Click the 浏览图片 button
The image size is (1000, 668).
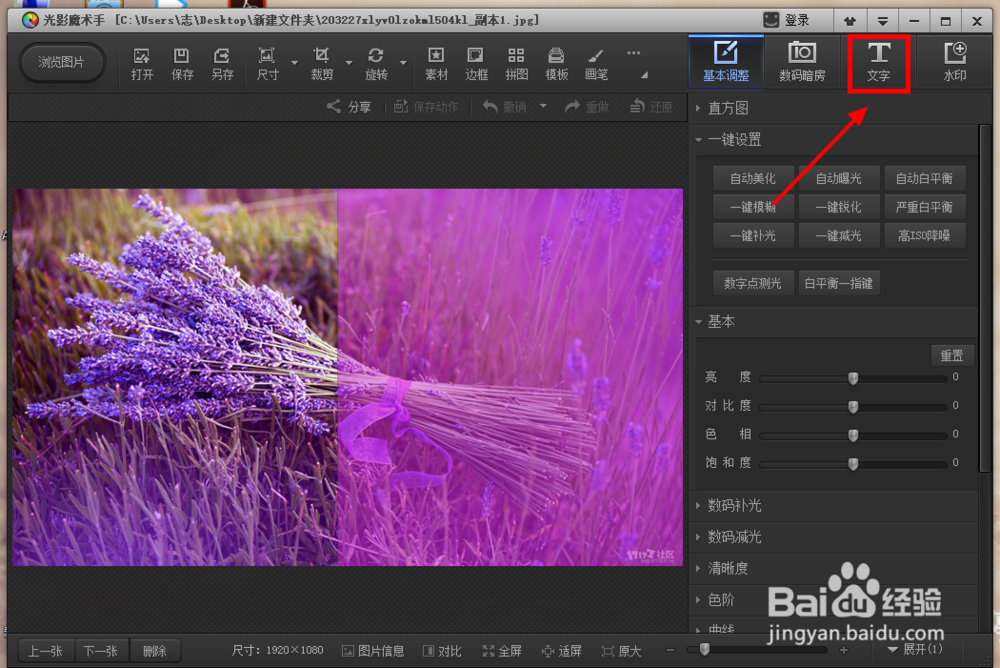[61, 62]
